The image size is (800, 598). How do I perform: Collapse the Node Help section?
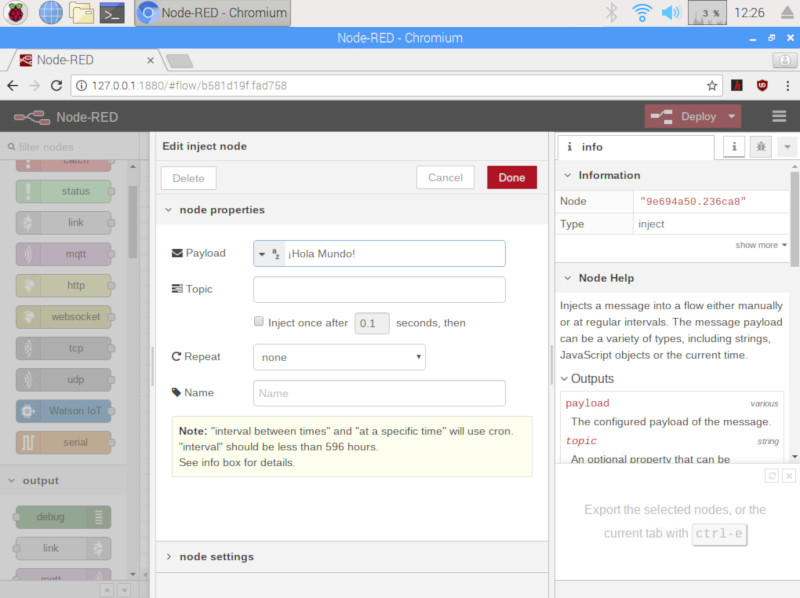pos(599,278)
